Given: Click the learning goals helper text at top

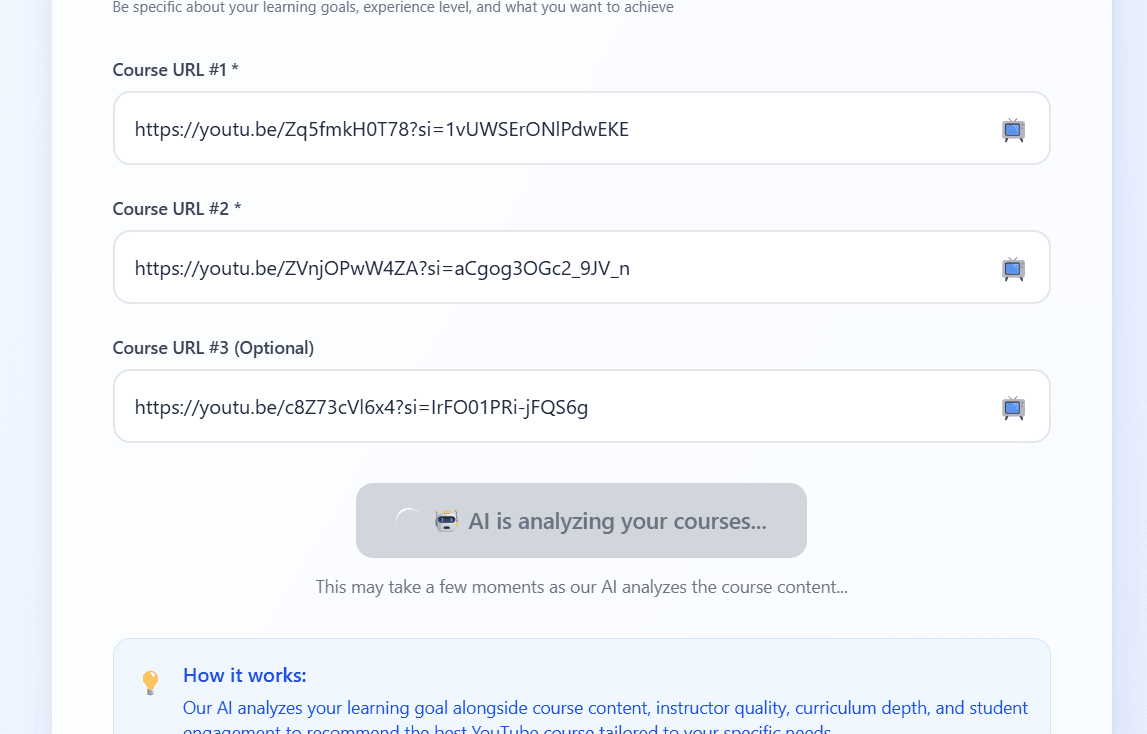Looking at the screenshot, I should [x=393, y=7].
